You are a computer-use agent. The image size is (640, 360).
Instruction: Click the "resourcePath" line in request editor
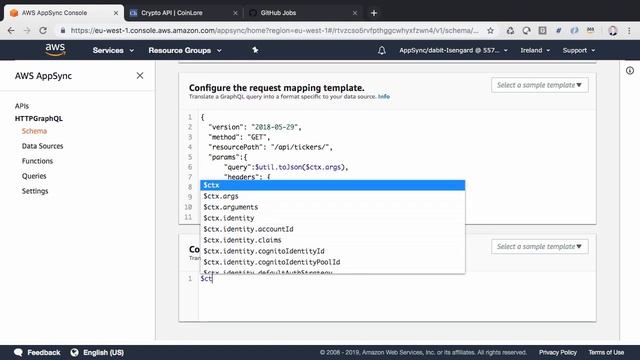tap(271, 147)
